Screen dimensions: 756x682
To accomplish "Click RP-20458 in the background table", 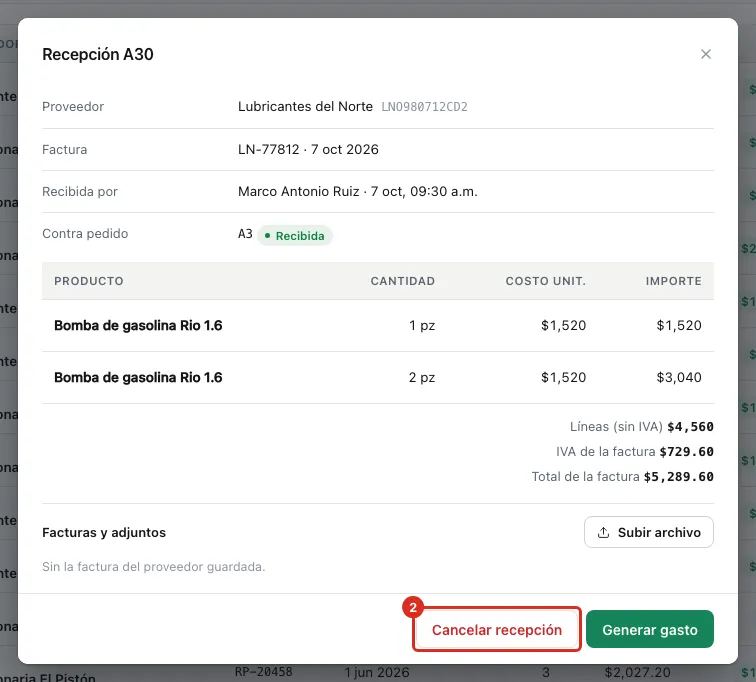I will (264, 672).
